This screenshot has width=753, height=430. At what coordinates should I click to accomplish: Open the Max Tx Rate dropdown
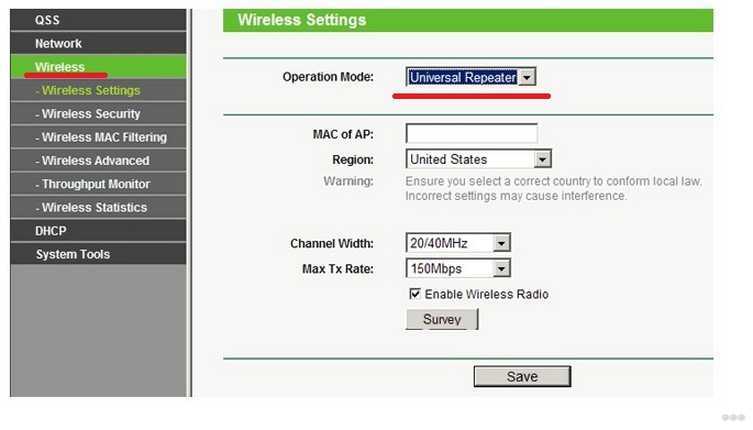point(458,269)
